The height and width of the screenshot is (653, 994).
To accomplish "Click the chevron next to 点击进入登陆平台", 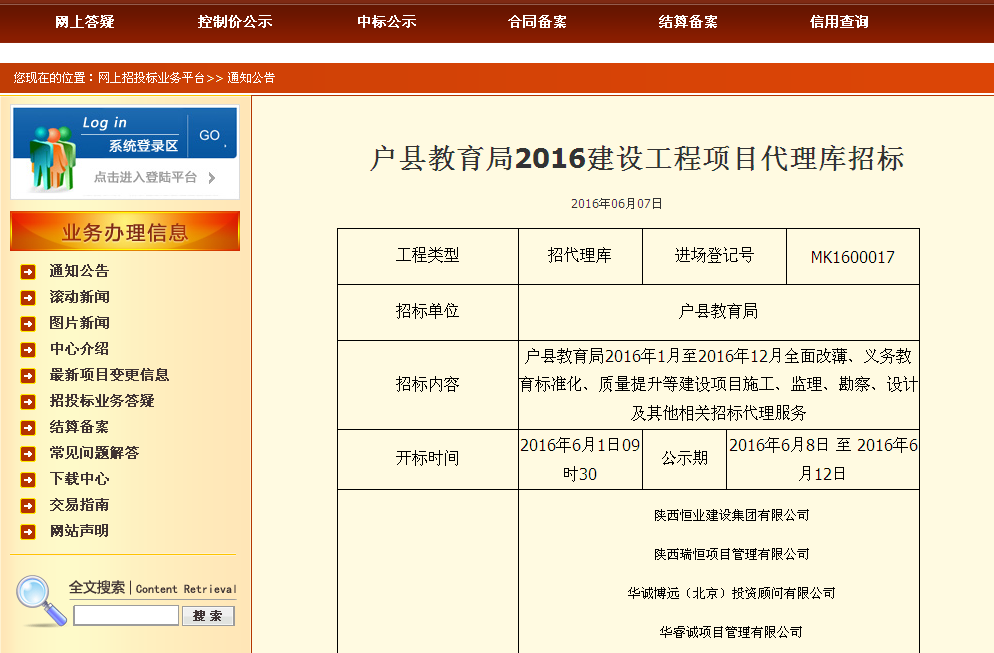I will (211, 178).
